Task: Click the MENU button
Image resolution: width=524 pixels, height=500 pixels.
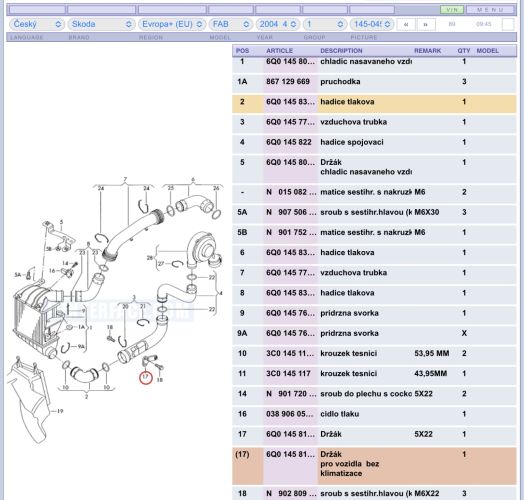Action: point(490,10)
